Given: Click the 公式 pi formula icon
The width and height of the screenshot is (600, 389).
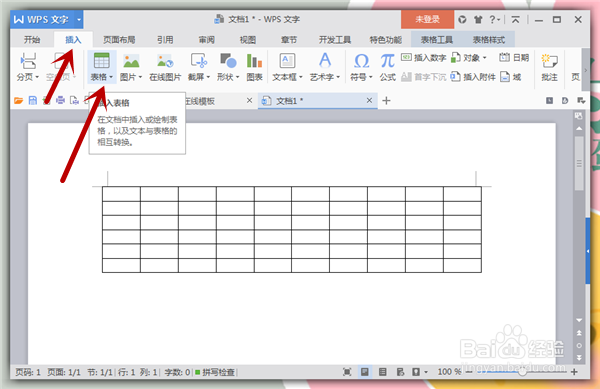Looking at the screenshot, I should click(387, 61).
